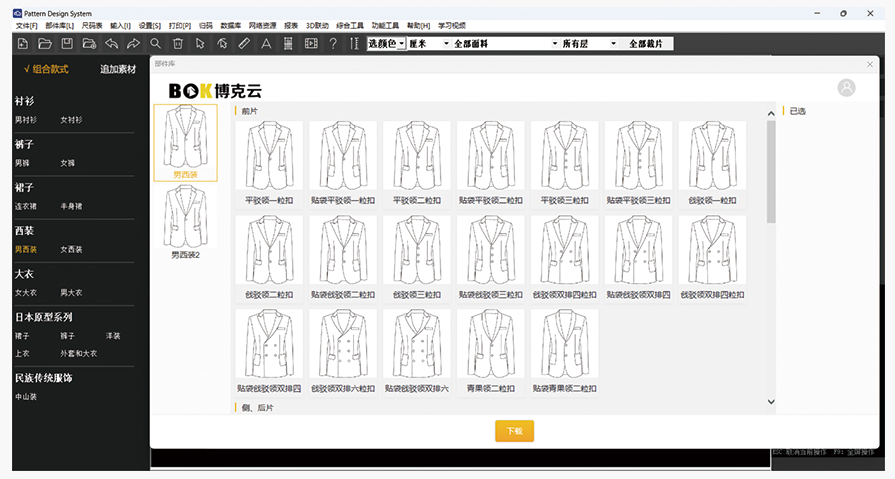Click the undo arrow icon

point(110,44)
